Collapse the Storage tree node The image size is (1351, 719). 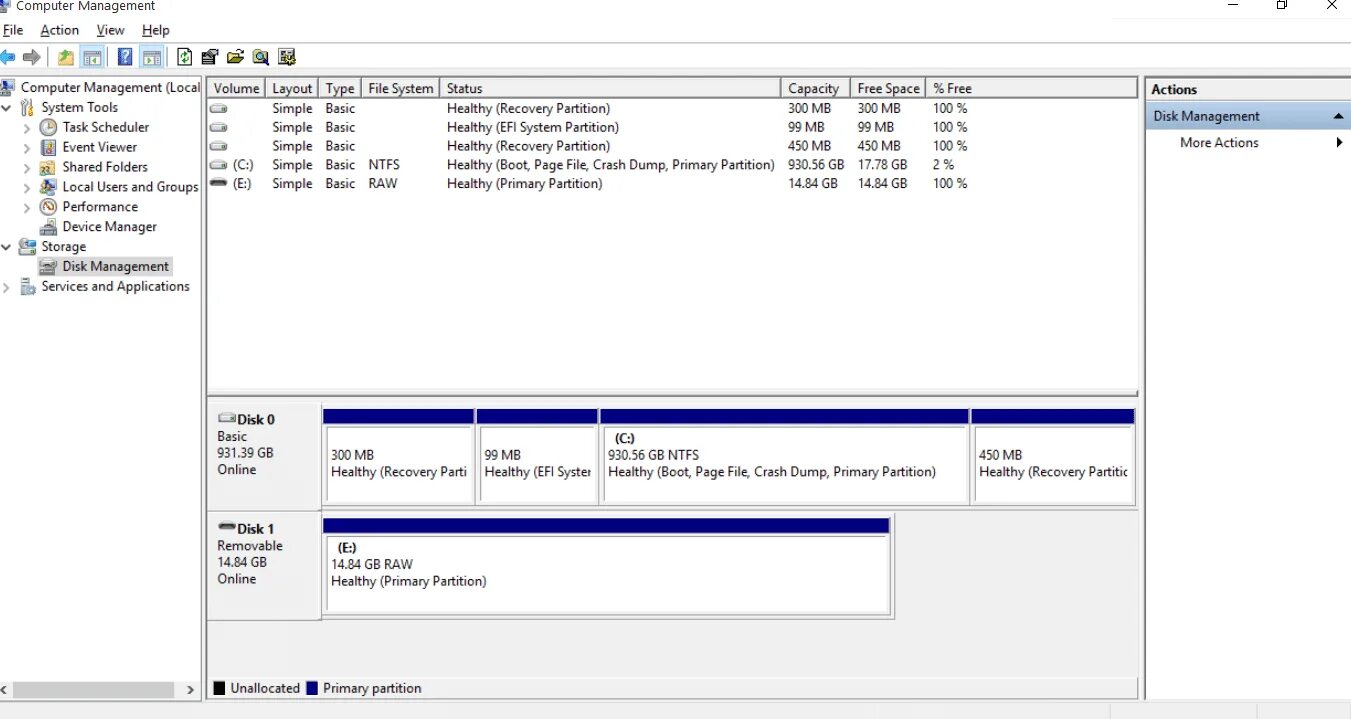(7, 247)
